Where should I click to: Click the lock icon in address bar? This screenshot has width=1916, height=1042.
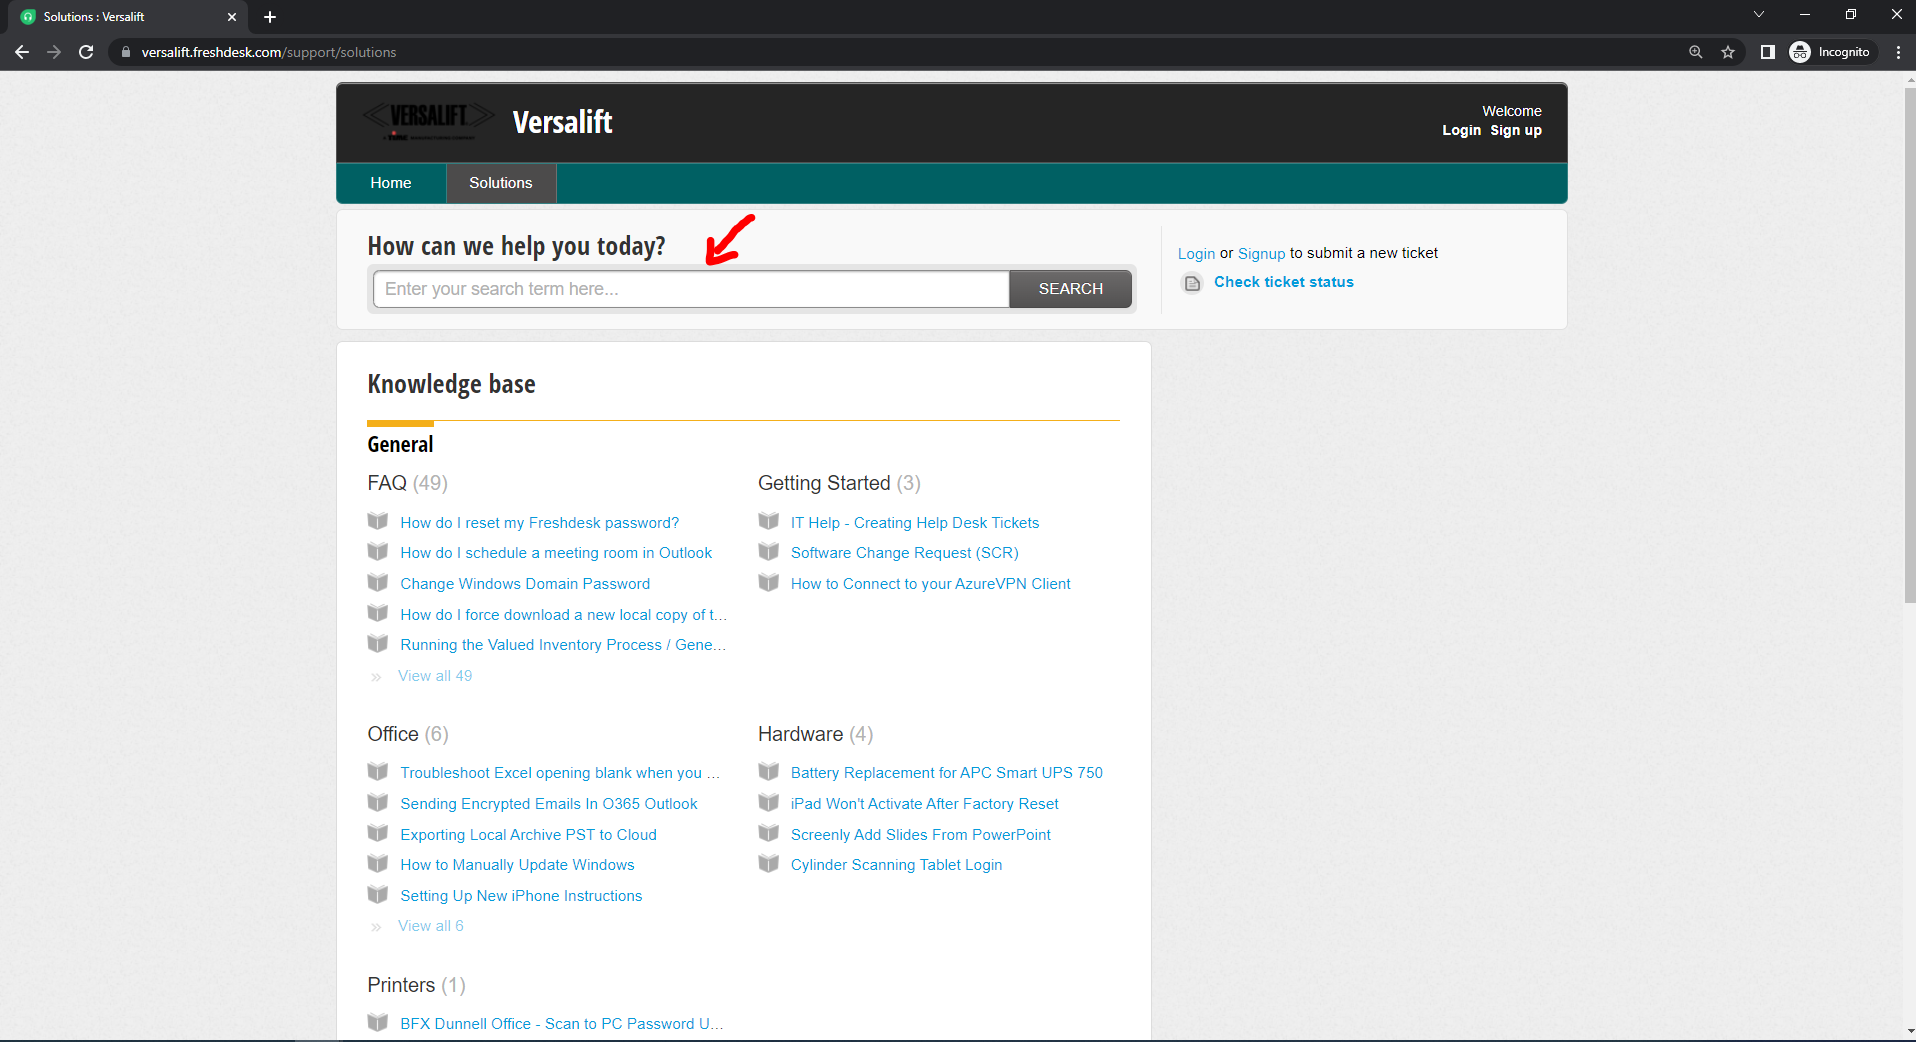pyautogui.click(x=125, y=52)
